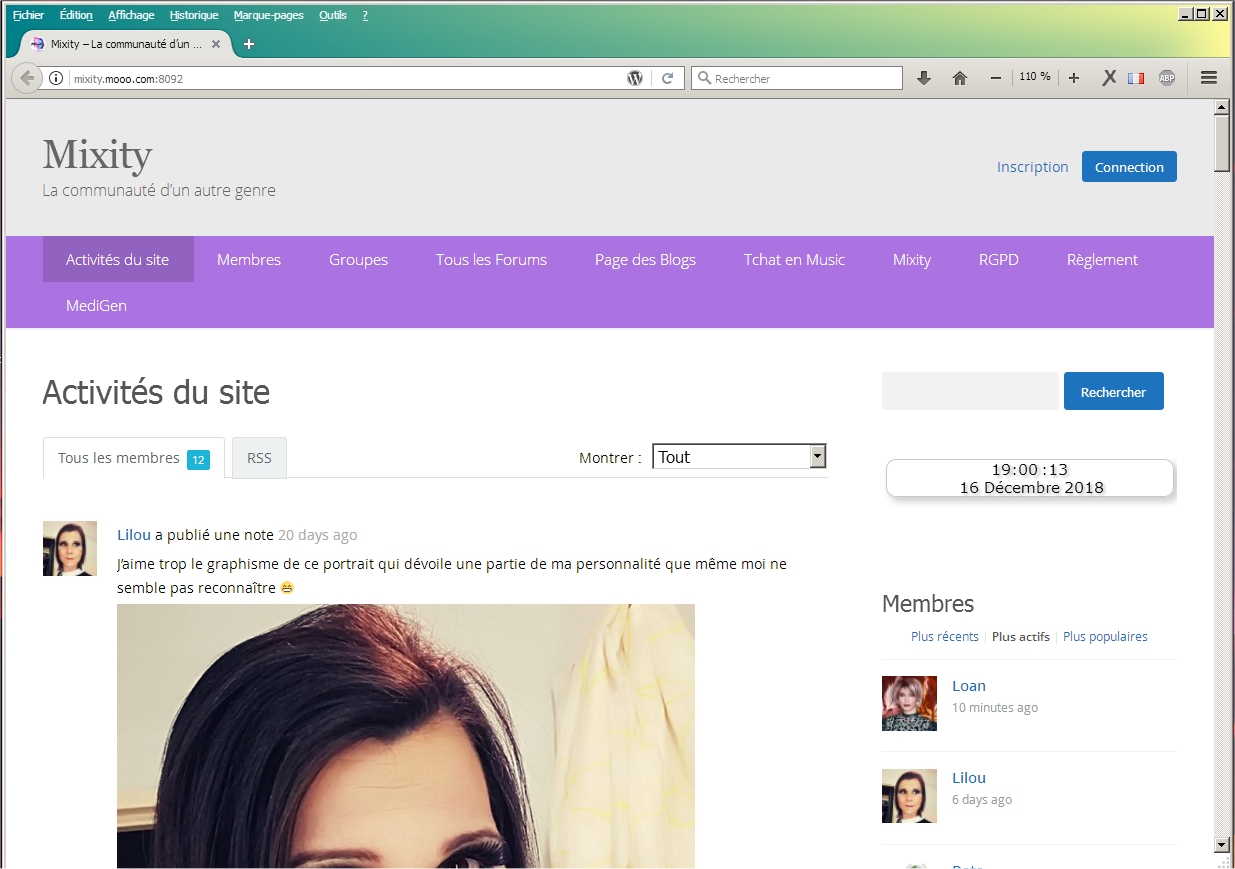Go to the browser home page icon
The width and height of the screenshot is (1235, 869).
click(x=960, y=78)
